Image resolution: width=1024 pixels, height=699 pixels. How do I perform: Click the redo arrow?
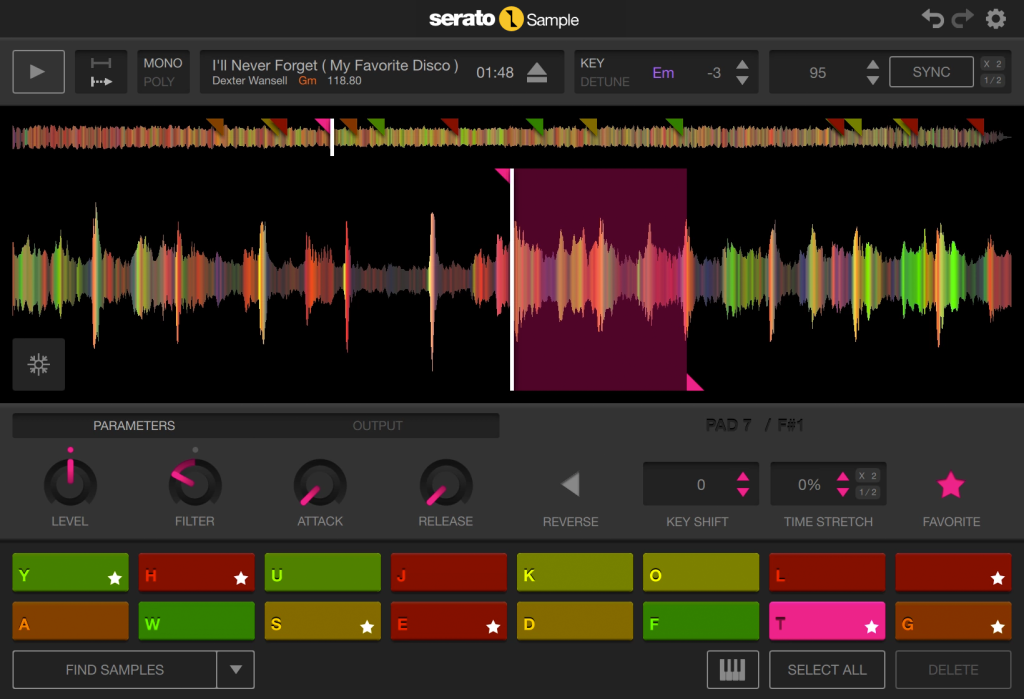point(961,17)
